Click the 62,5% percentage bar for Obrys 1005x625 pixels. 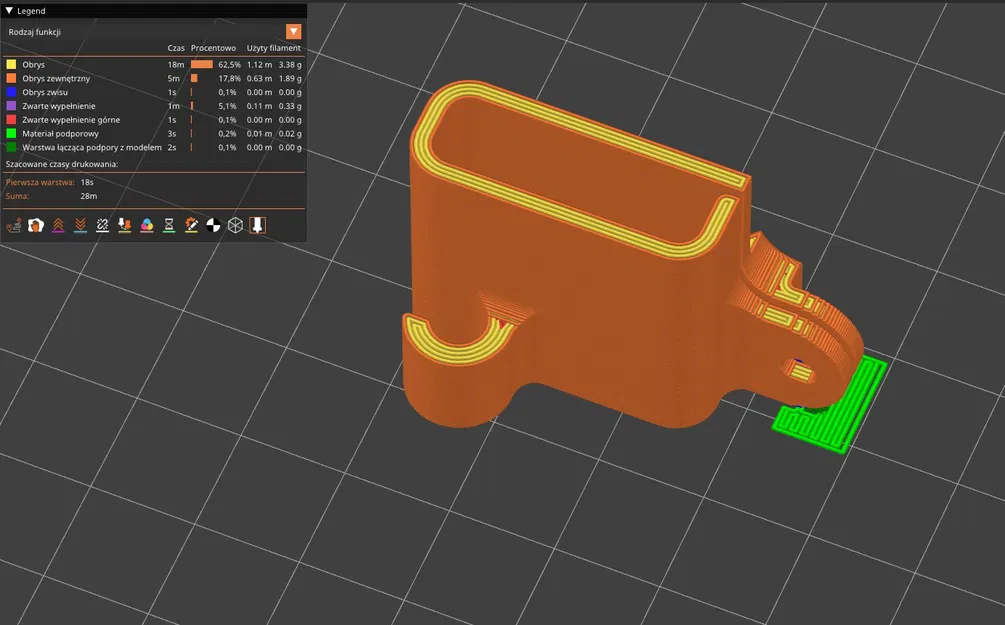(x=202, y=65)
